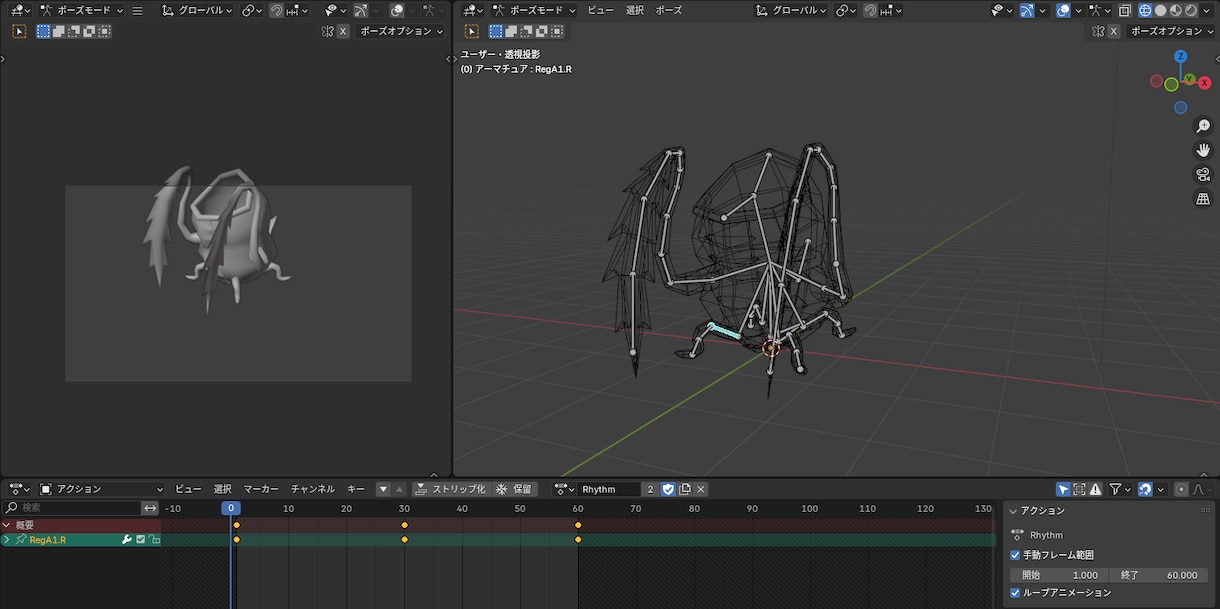Click the X-axis mirror button in left viewport
1220x609 pixels.
(342, 31)
